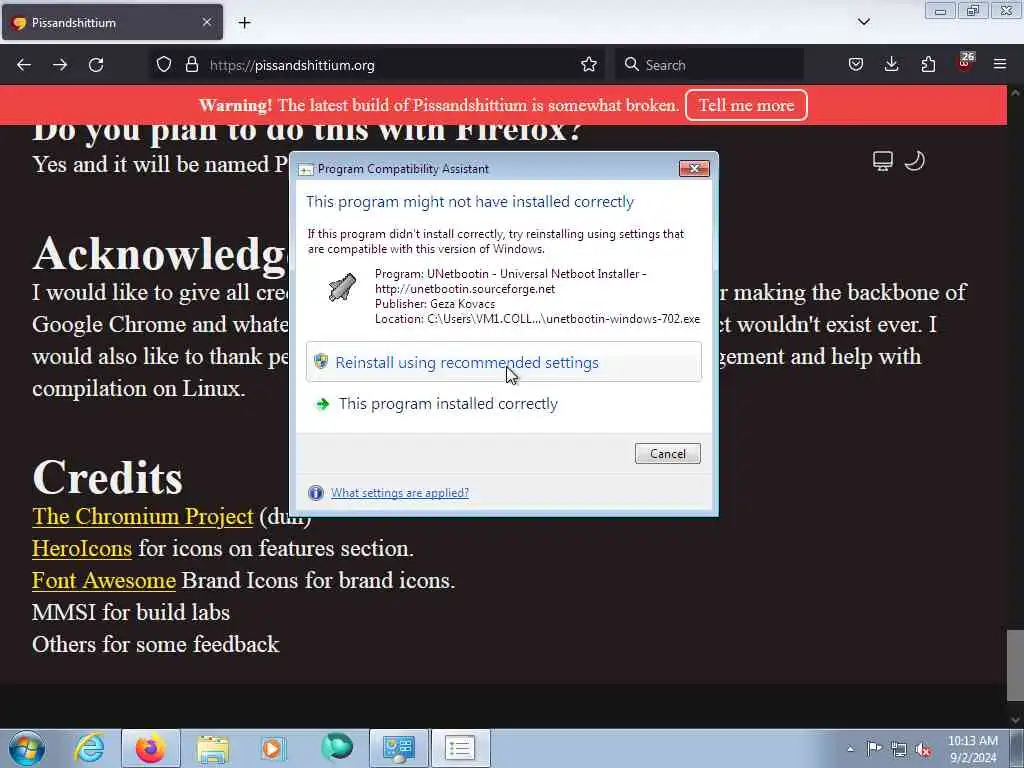This screenshot has height=768, width=1024.
Task: Launch Internet Explorer from the taskbar
Action: 89,748
